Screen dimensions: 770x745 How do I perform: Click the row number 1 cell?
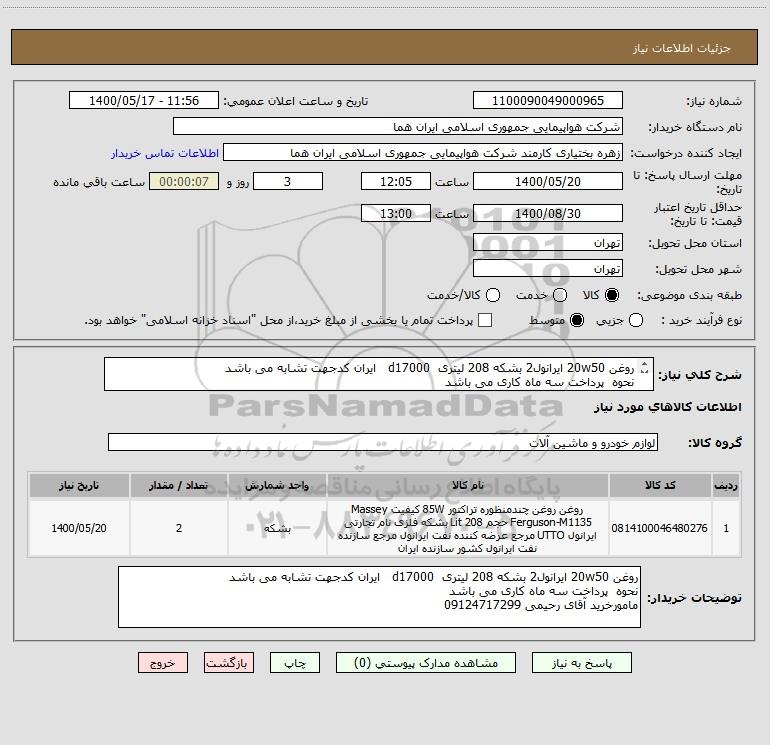[x=726, y=528]
